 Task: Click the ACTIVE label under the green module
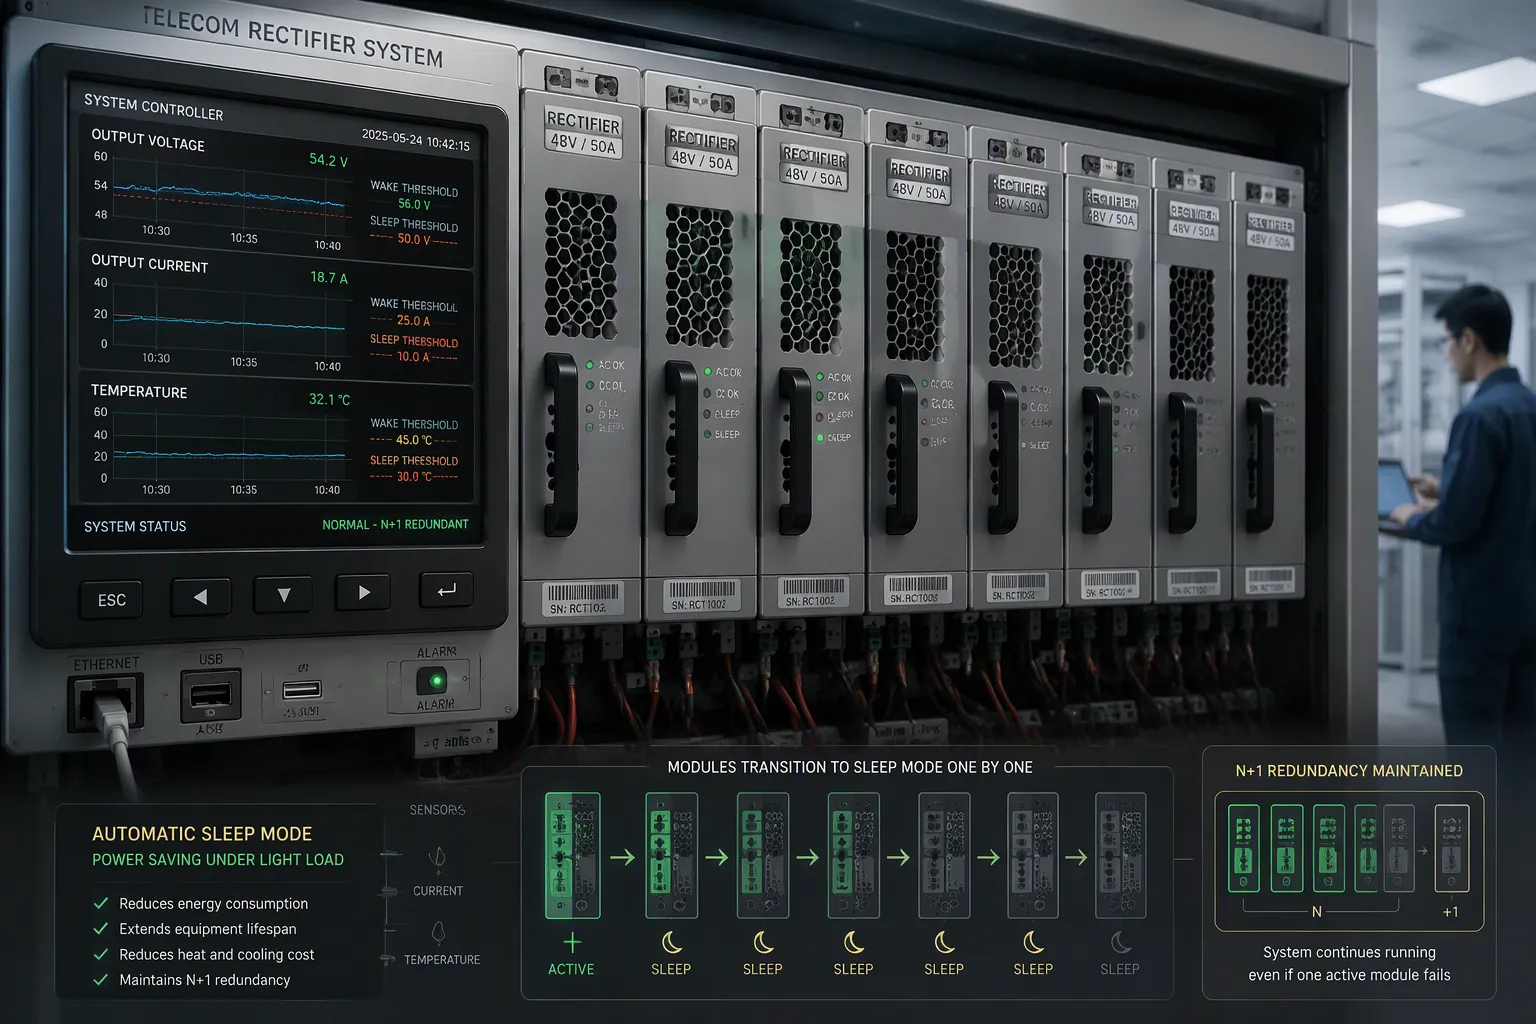pos(571,969)
